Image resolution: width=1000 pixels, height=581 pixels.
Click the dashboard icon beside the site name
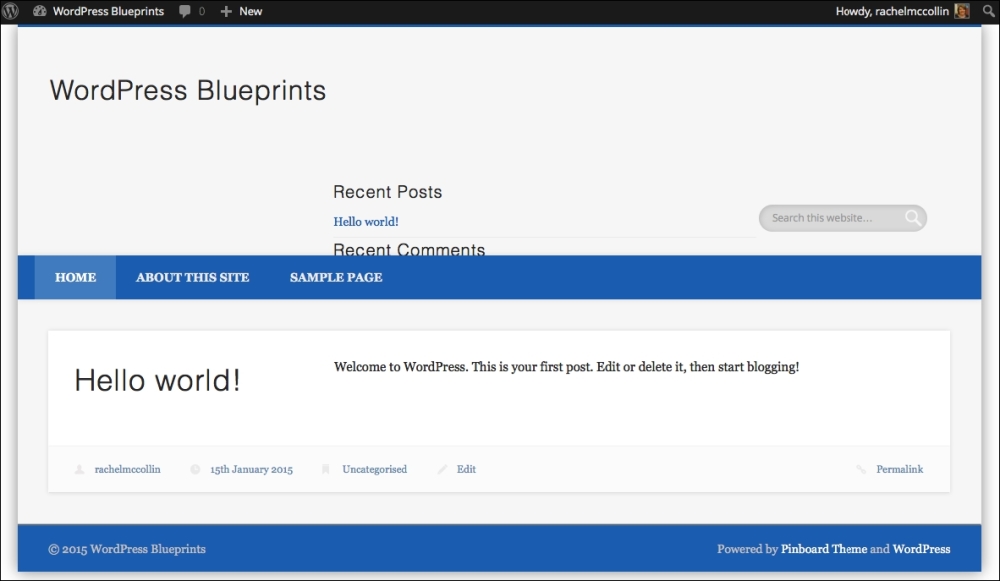pyautogui.click(x=40, y=11)
